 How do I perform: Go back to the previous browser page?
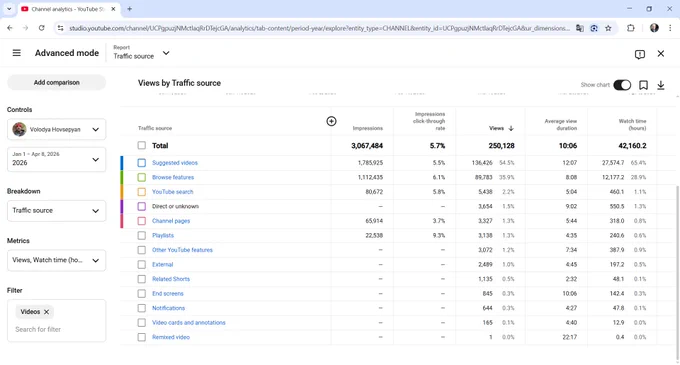click(x=10, y=28)
